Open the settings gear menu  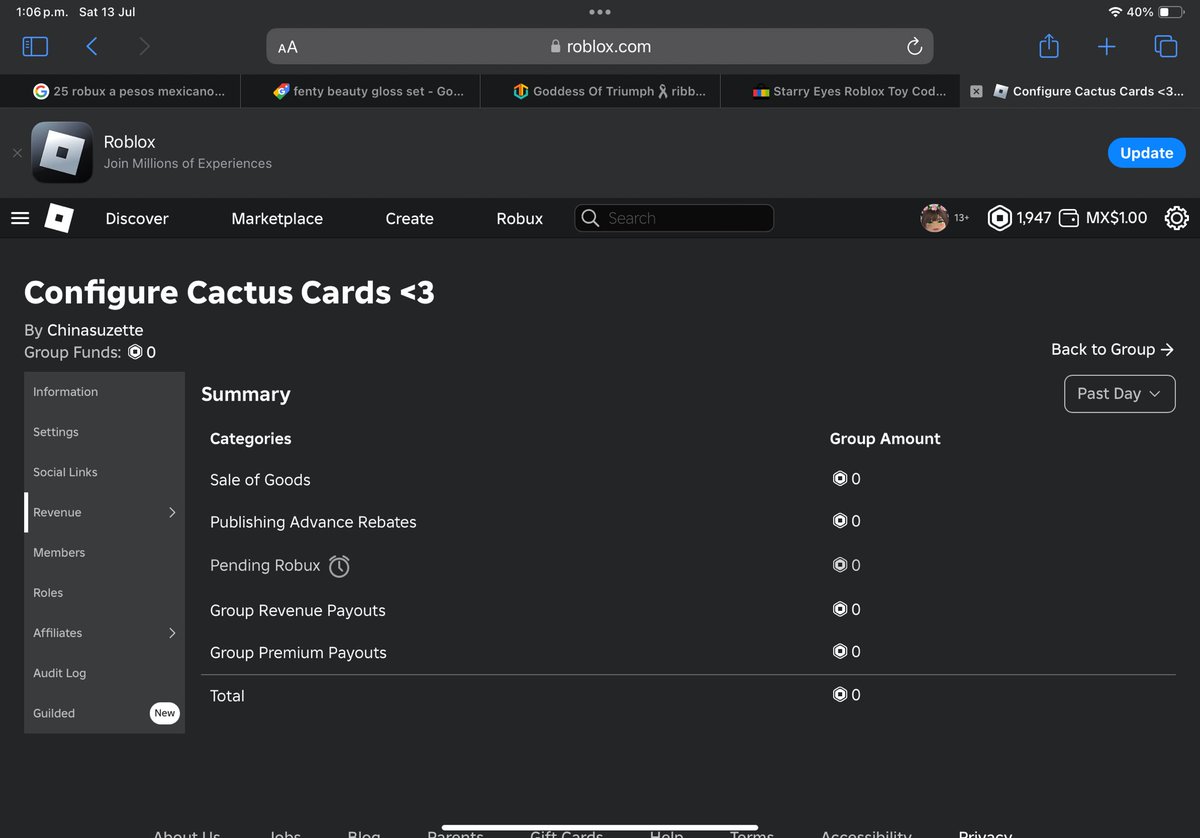[1176, 218]
